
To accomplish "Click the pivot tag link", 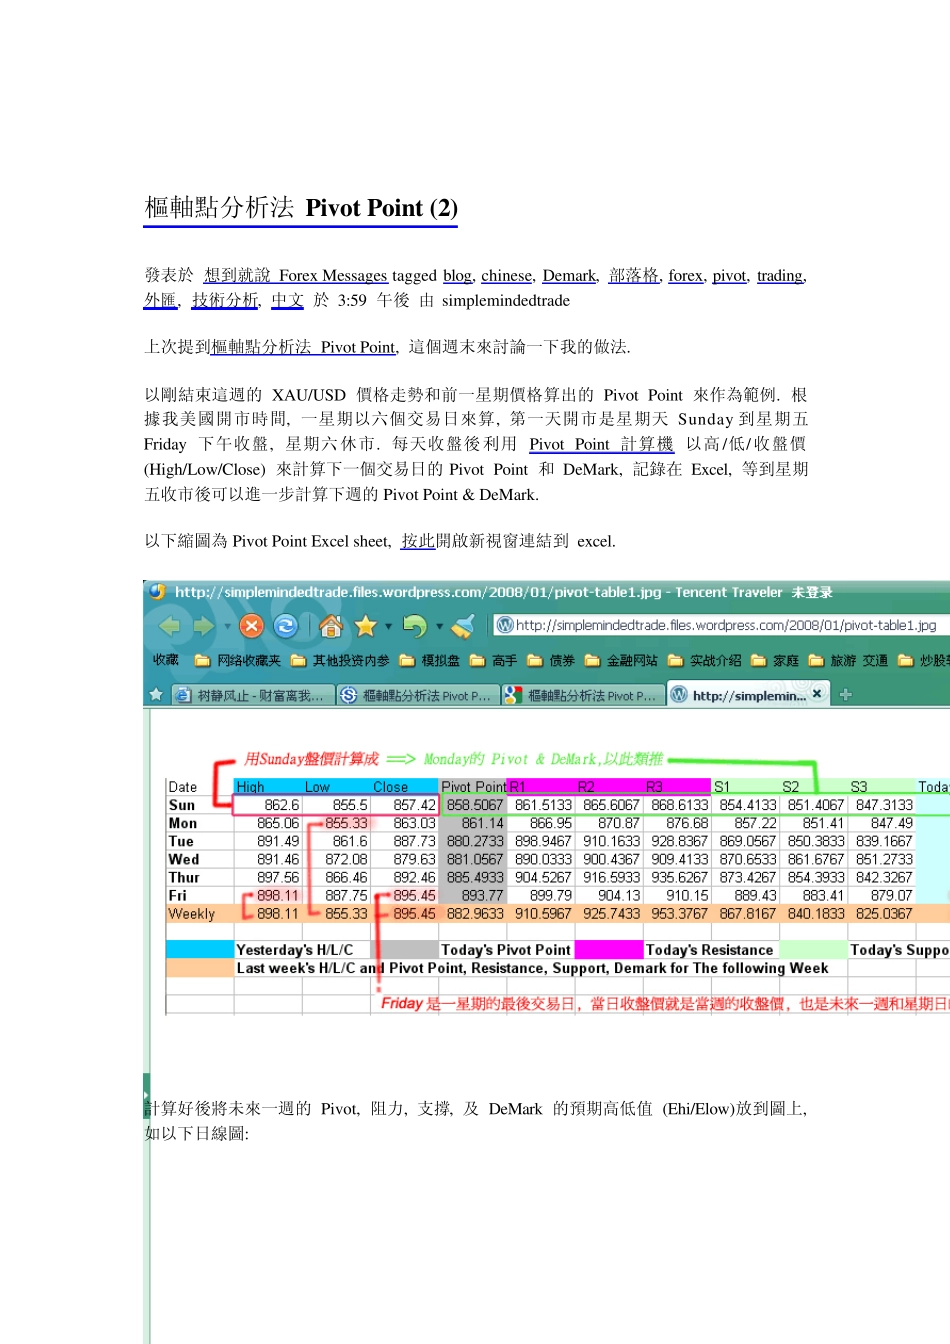I will point(730,275).
